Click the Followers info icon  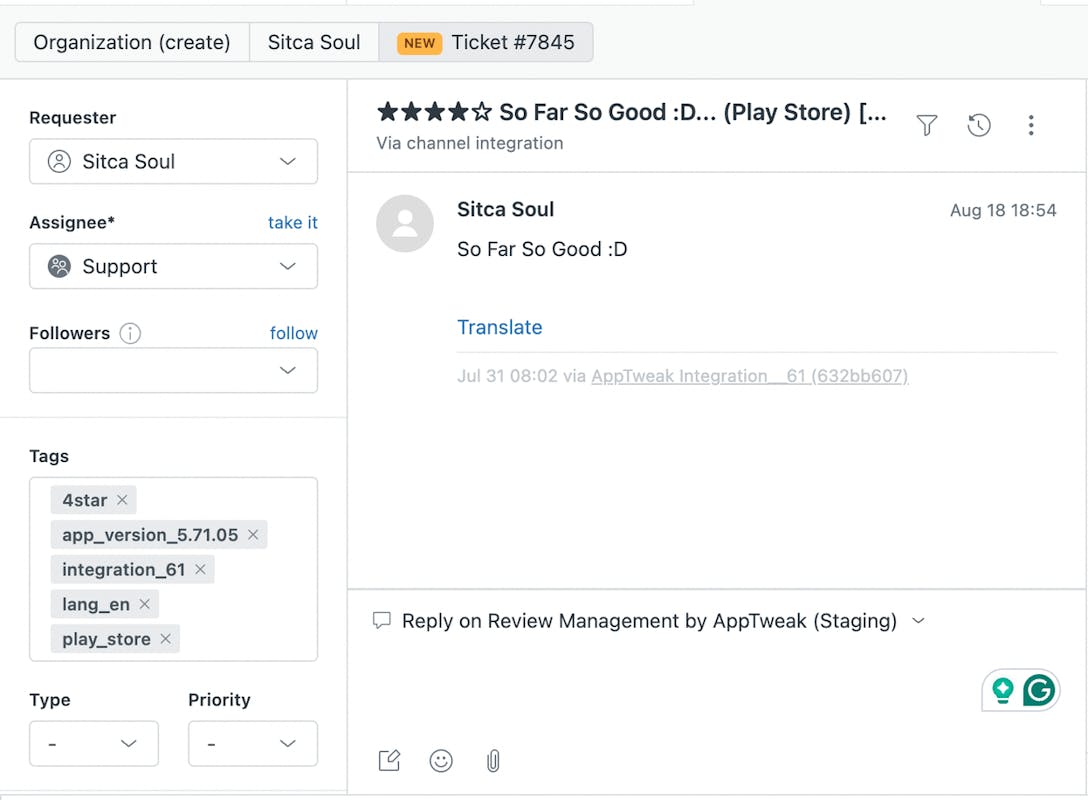pos(130,333)
